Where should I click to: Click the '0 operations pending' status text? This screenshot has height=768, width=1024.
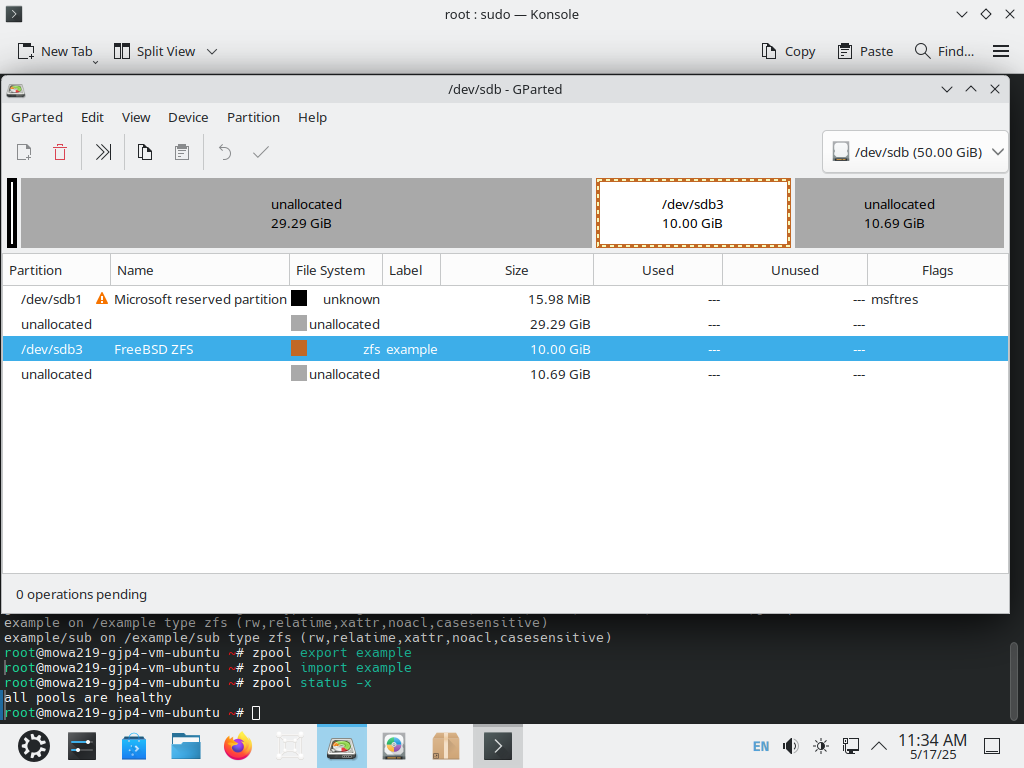tap(82, 594)
